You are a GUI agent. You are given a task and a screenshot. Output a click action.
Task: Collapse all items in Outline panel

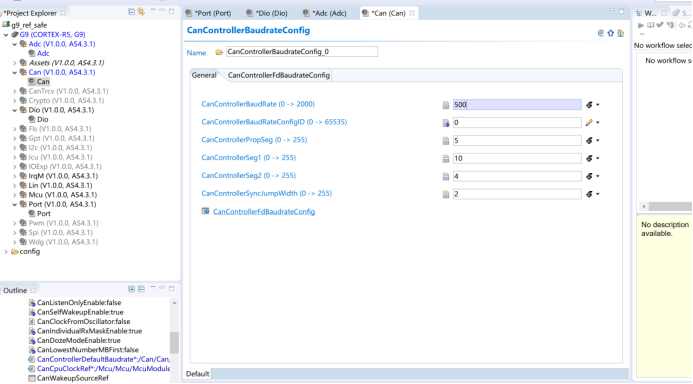point(141,289)
